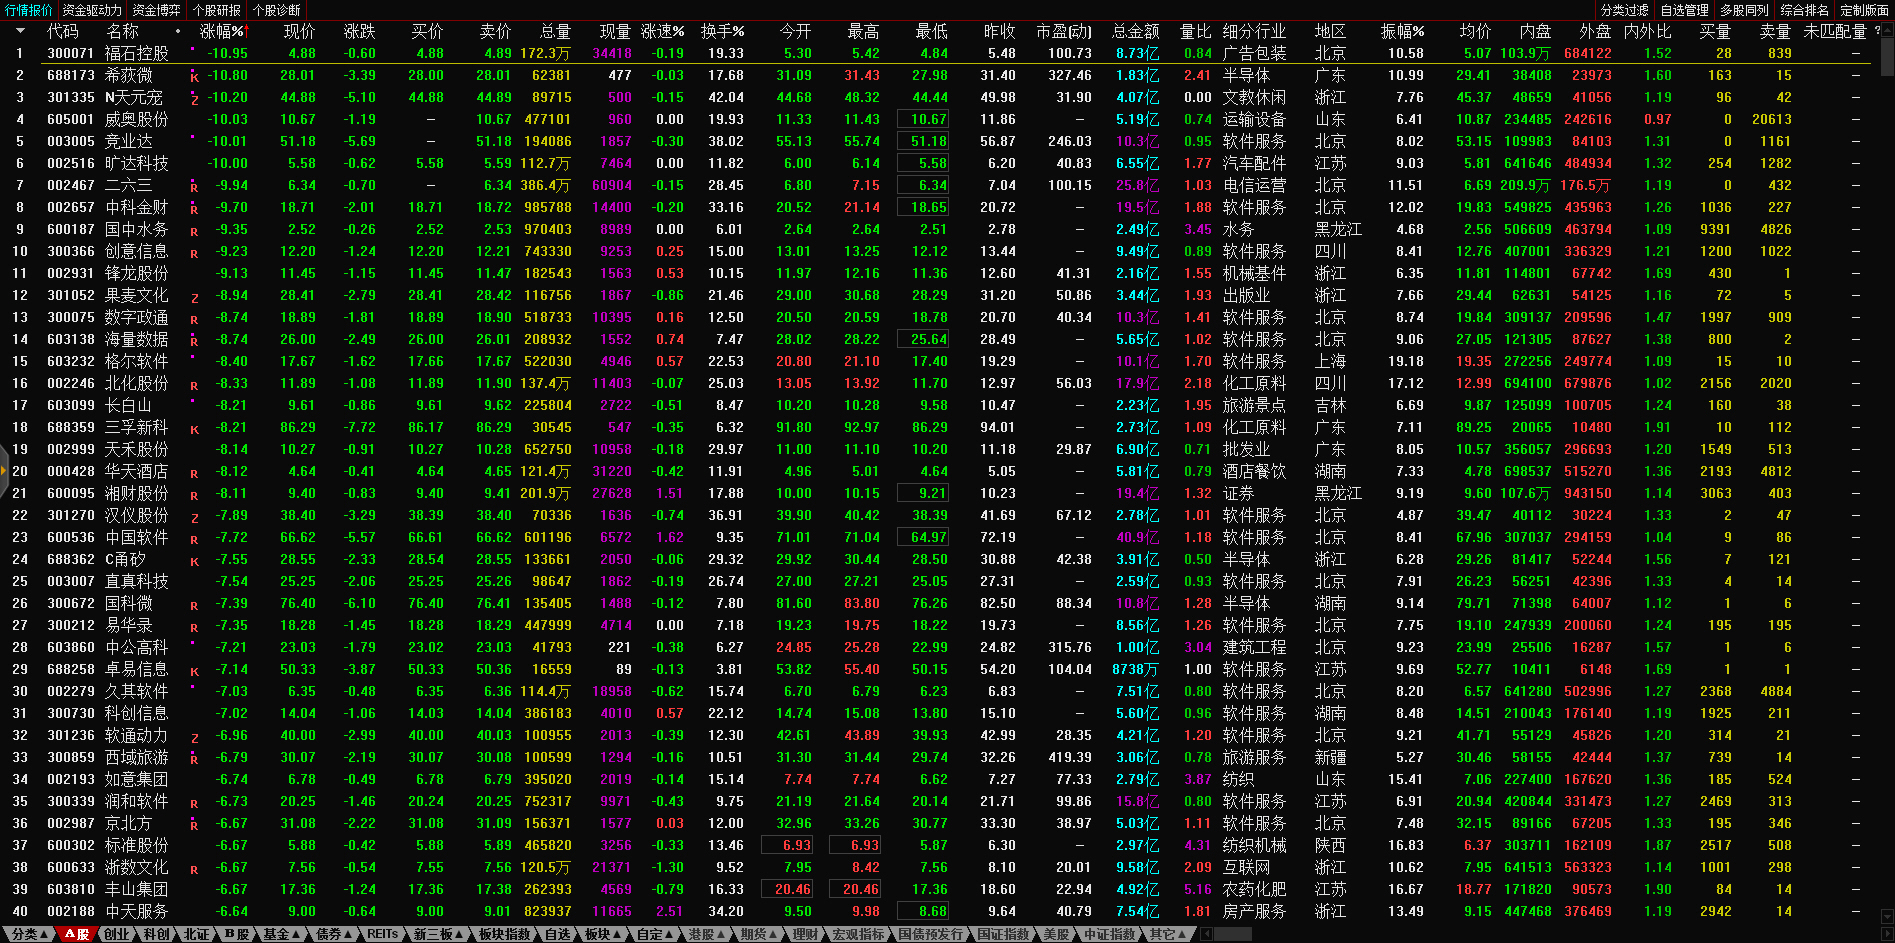Click the question mark help icon in header
The width and height of the screenshot is (1895, 943).
(1877, 31)
